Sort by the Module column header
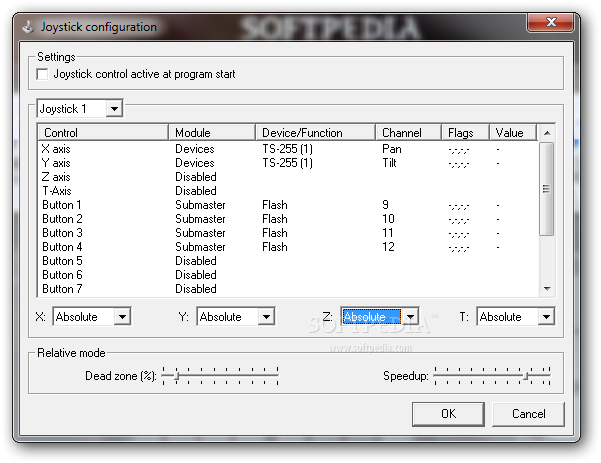 [x=212, y=133]
